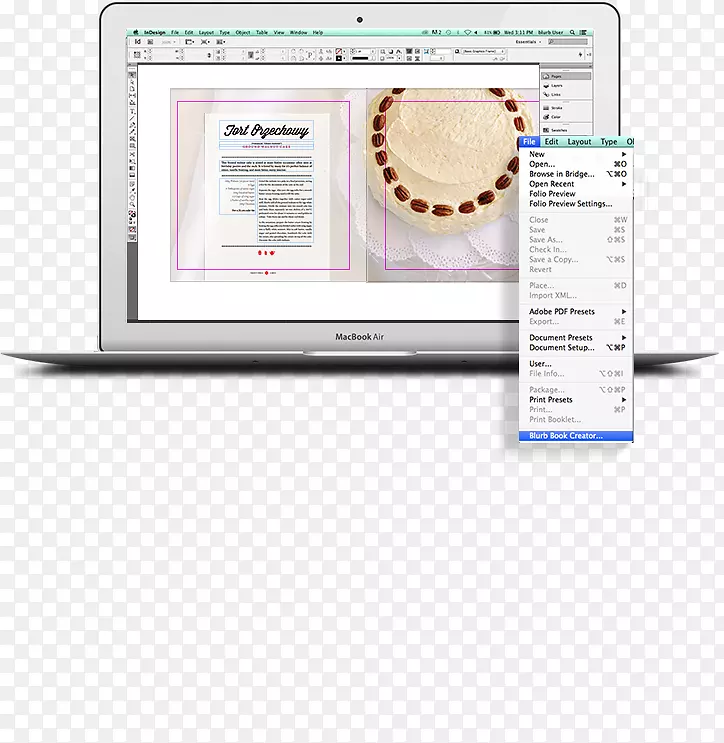Expand the New submenu arrow
The image size is (724, 743).
coord(624,154)
